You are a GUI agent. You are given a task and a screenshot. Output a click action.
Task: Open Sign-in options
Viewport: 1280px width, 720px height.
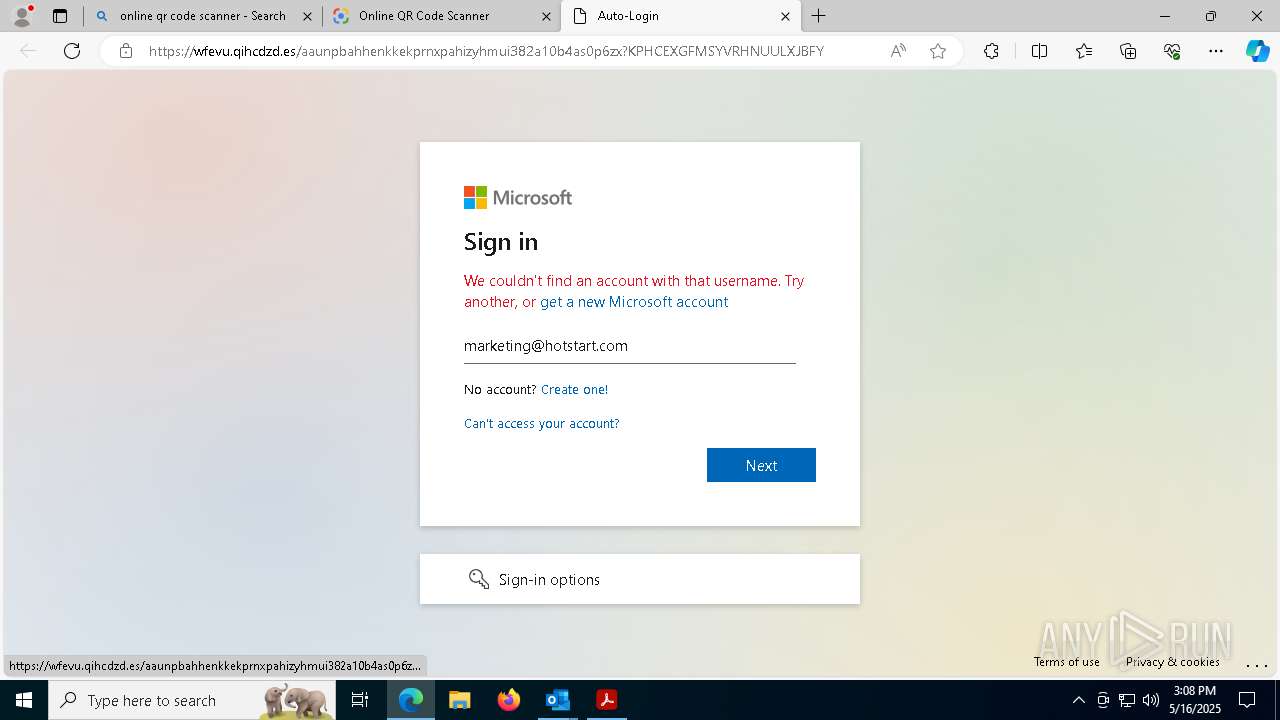[640, 579]
